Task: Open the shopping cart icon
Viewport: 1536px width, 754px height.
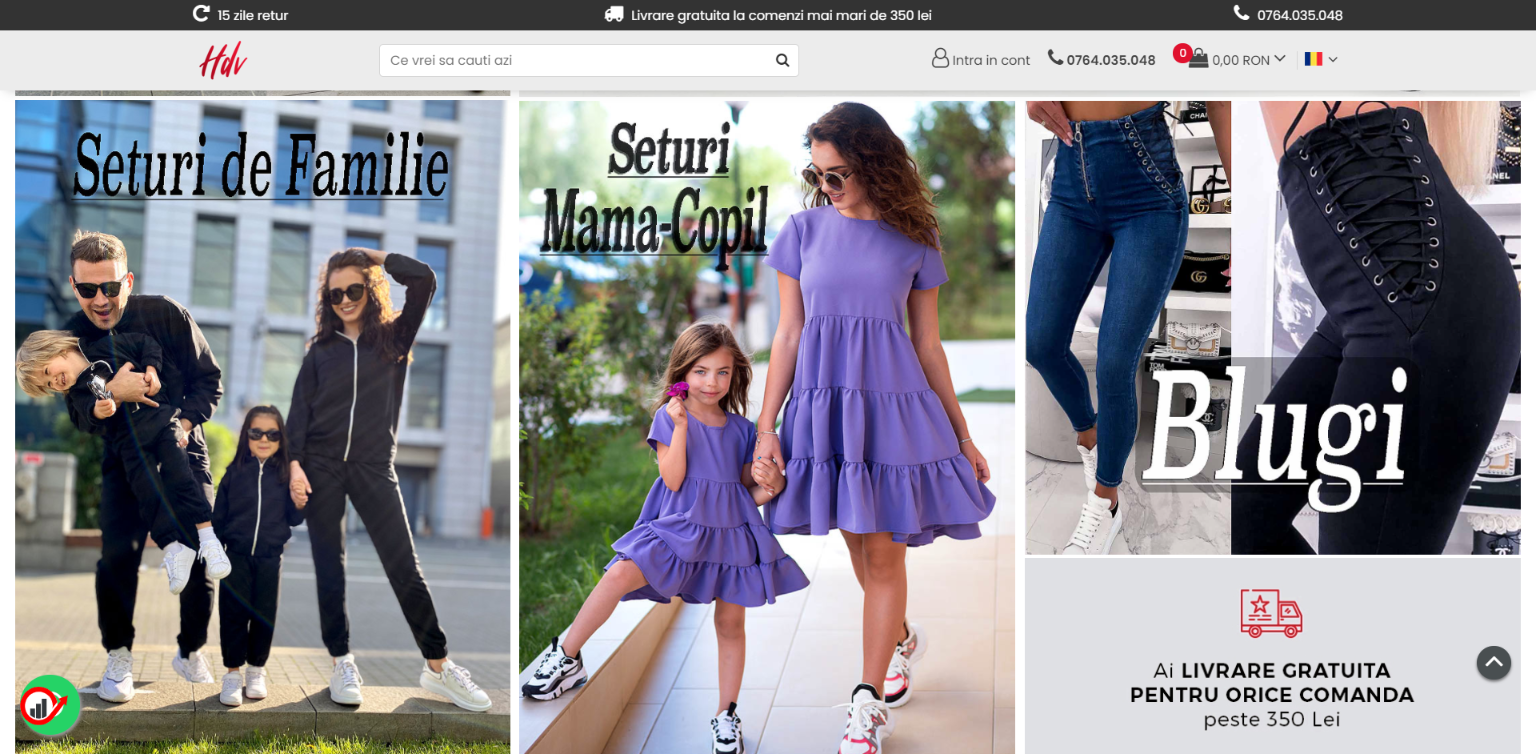Action: (1198, 59)
